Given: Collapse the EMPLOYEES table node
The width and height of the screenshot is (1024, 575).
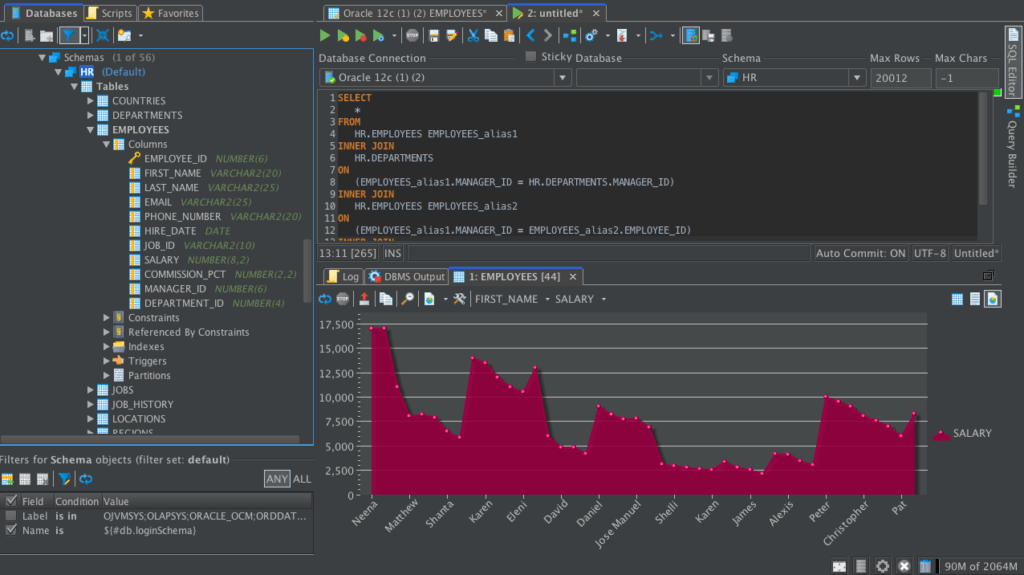Looking at the screenshot, I should coord(90,130).
